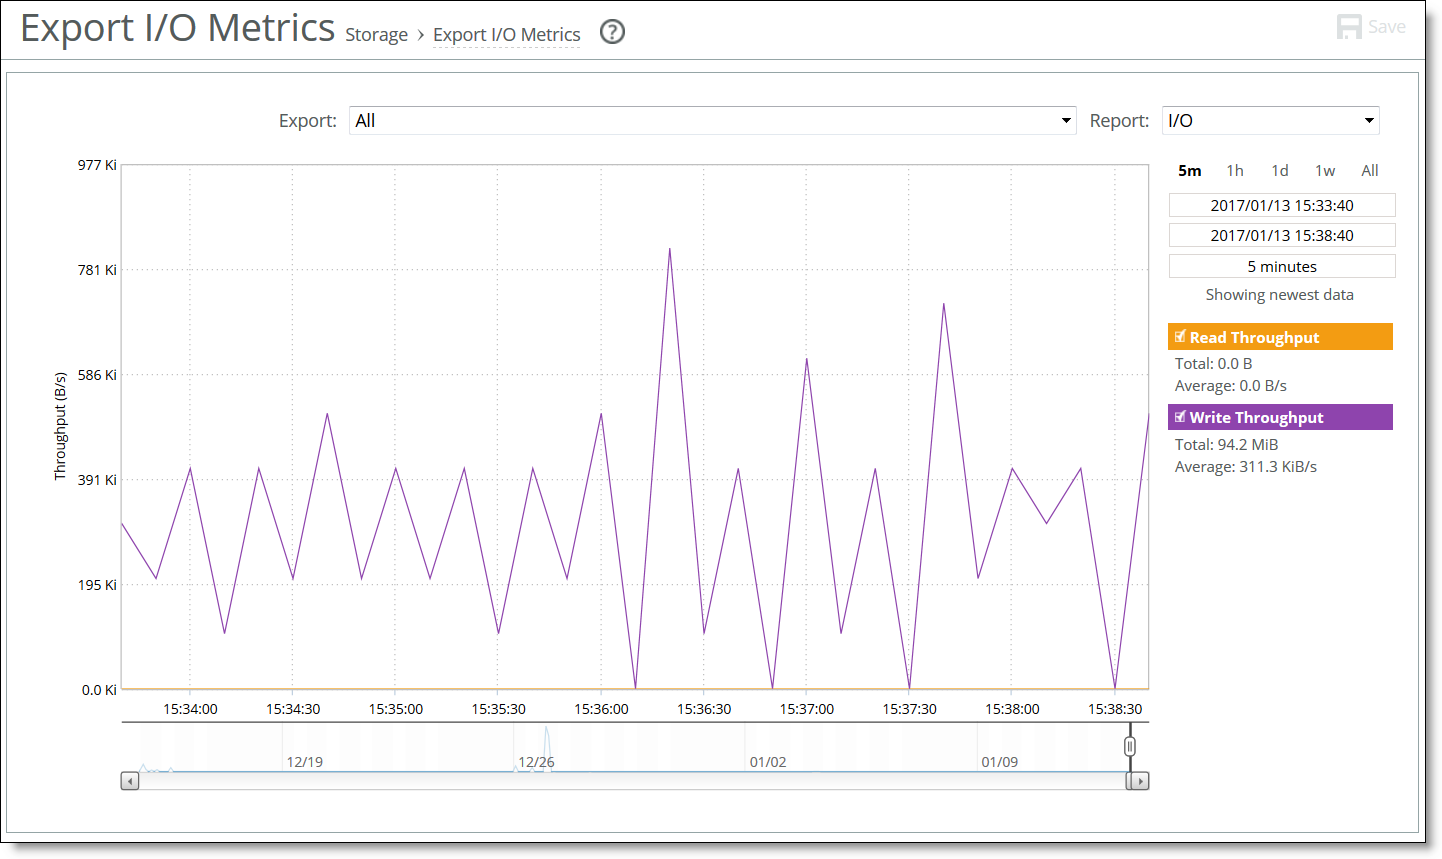
Task: Switch to the 1d time range
Action: tap(1279, 170)
